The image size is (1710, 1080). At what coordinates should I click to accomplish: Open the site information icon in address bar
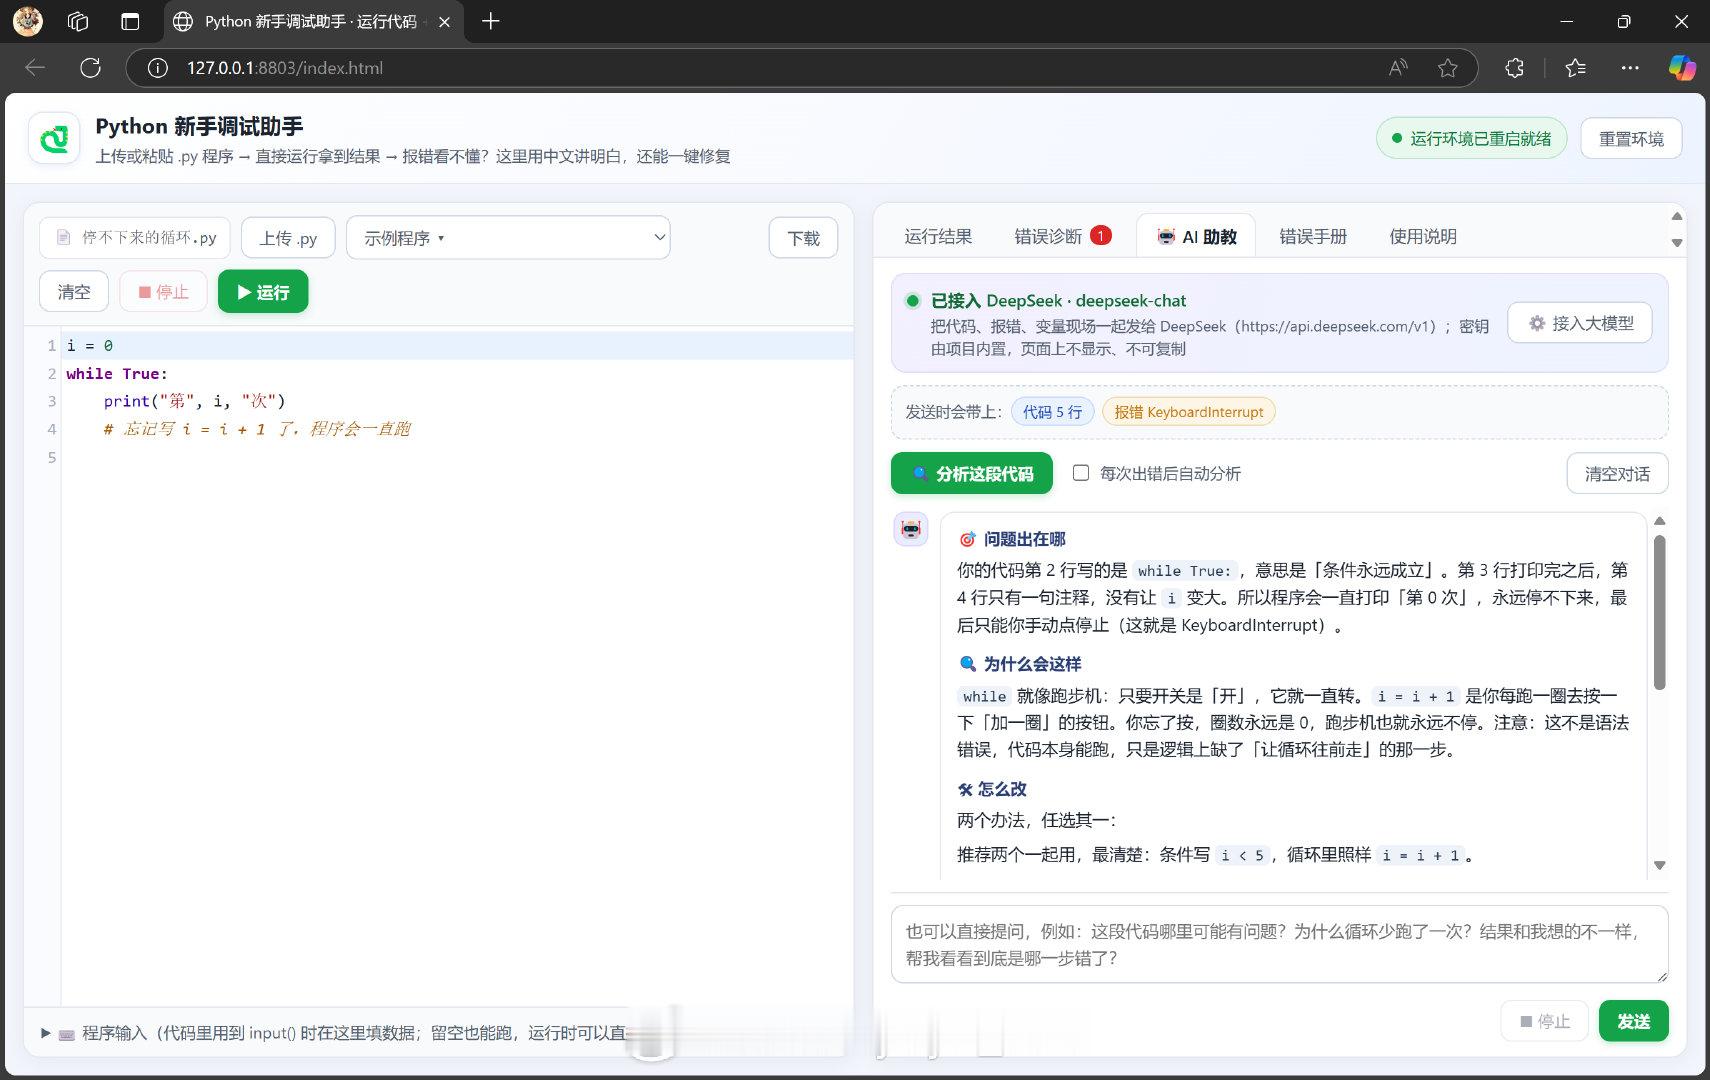point(157,68)
